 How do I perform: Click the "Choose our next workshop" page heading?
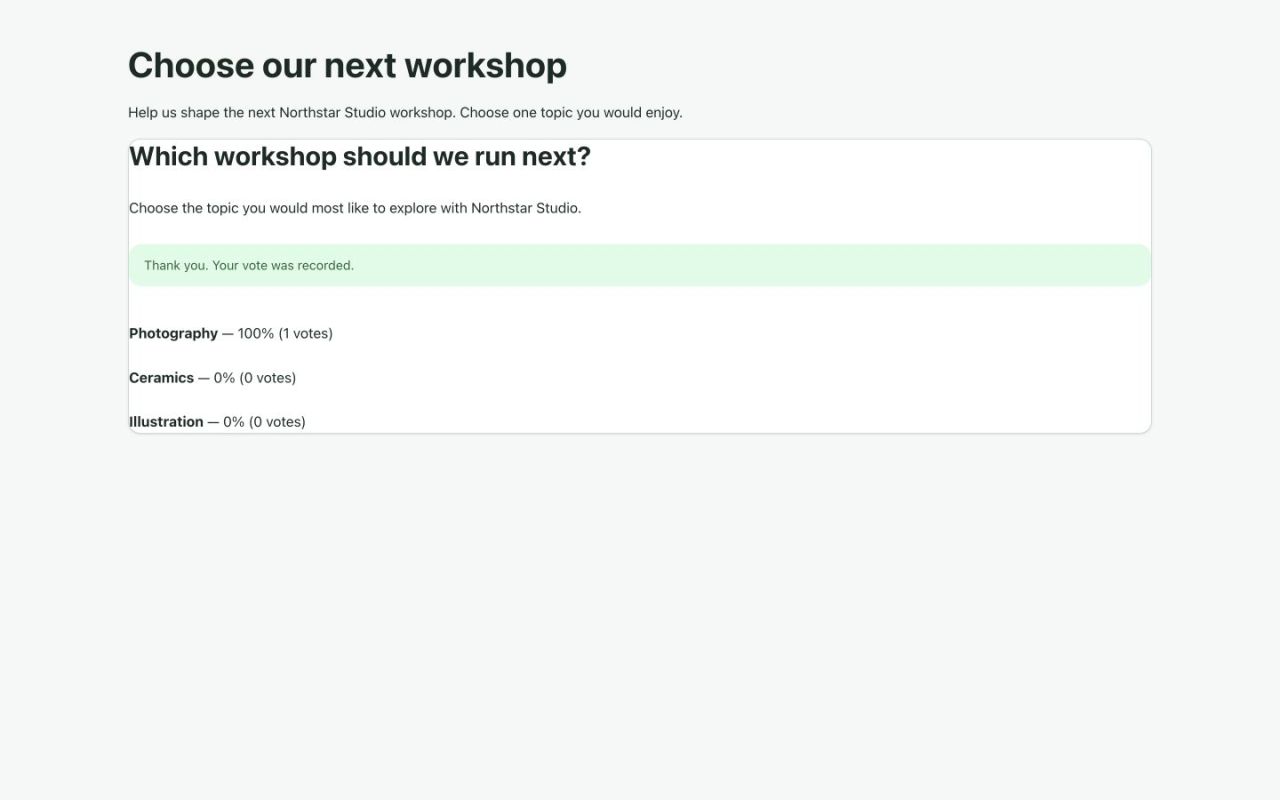pos(347,65)
